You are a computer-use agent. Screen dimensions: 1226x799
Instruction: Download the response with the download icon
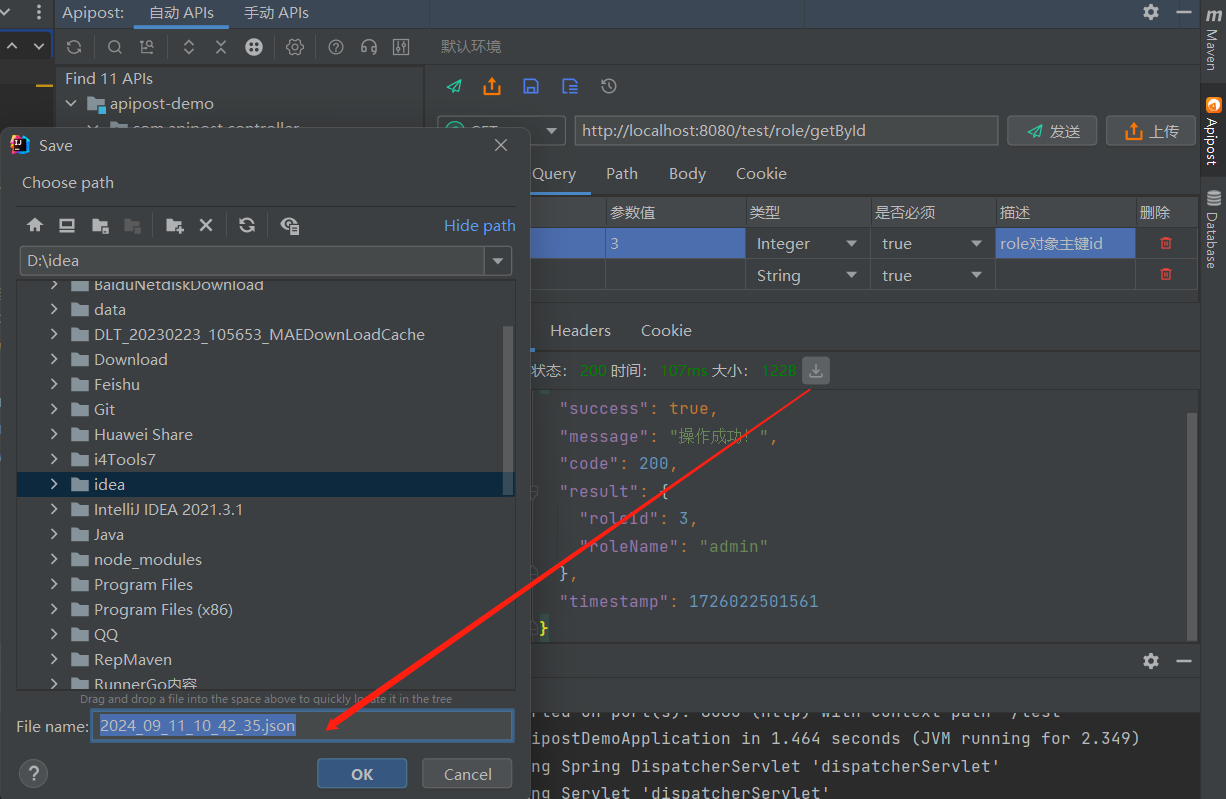click(816, 371)
